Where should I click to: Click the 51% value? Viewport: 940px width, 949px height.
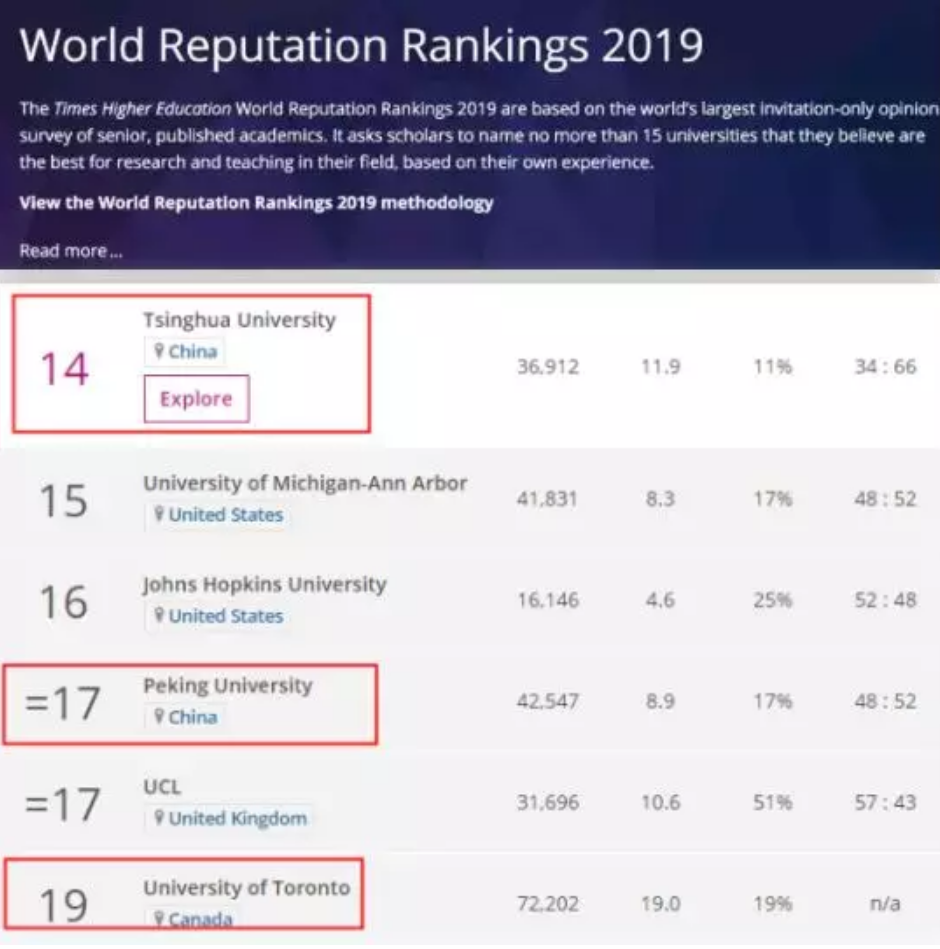coord(772,802)
